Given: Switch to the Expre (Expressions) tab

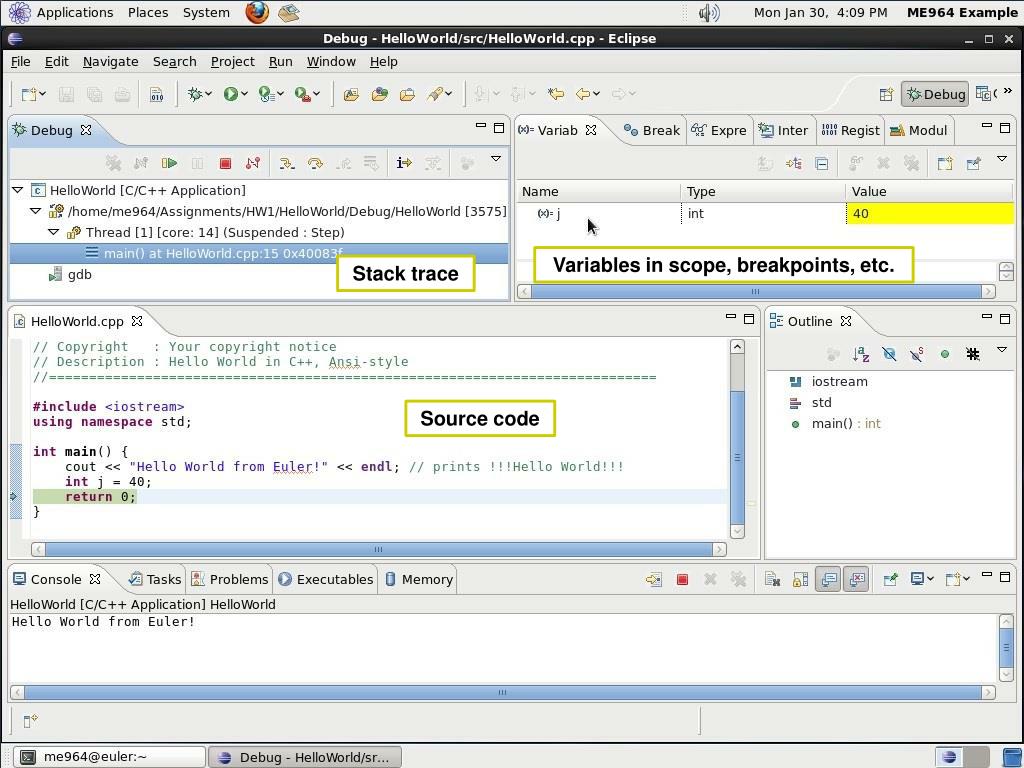Looking at the screenshot, I should pyautogui.click(x=719, y=131).
